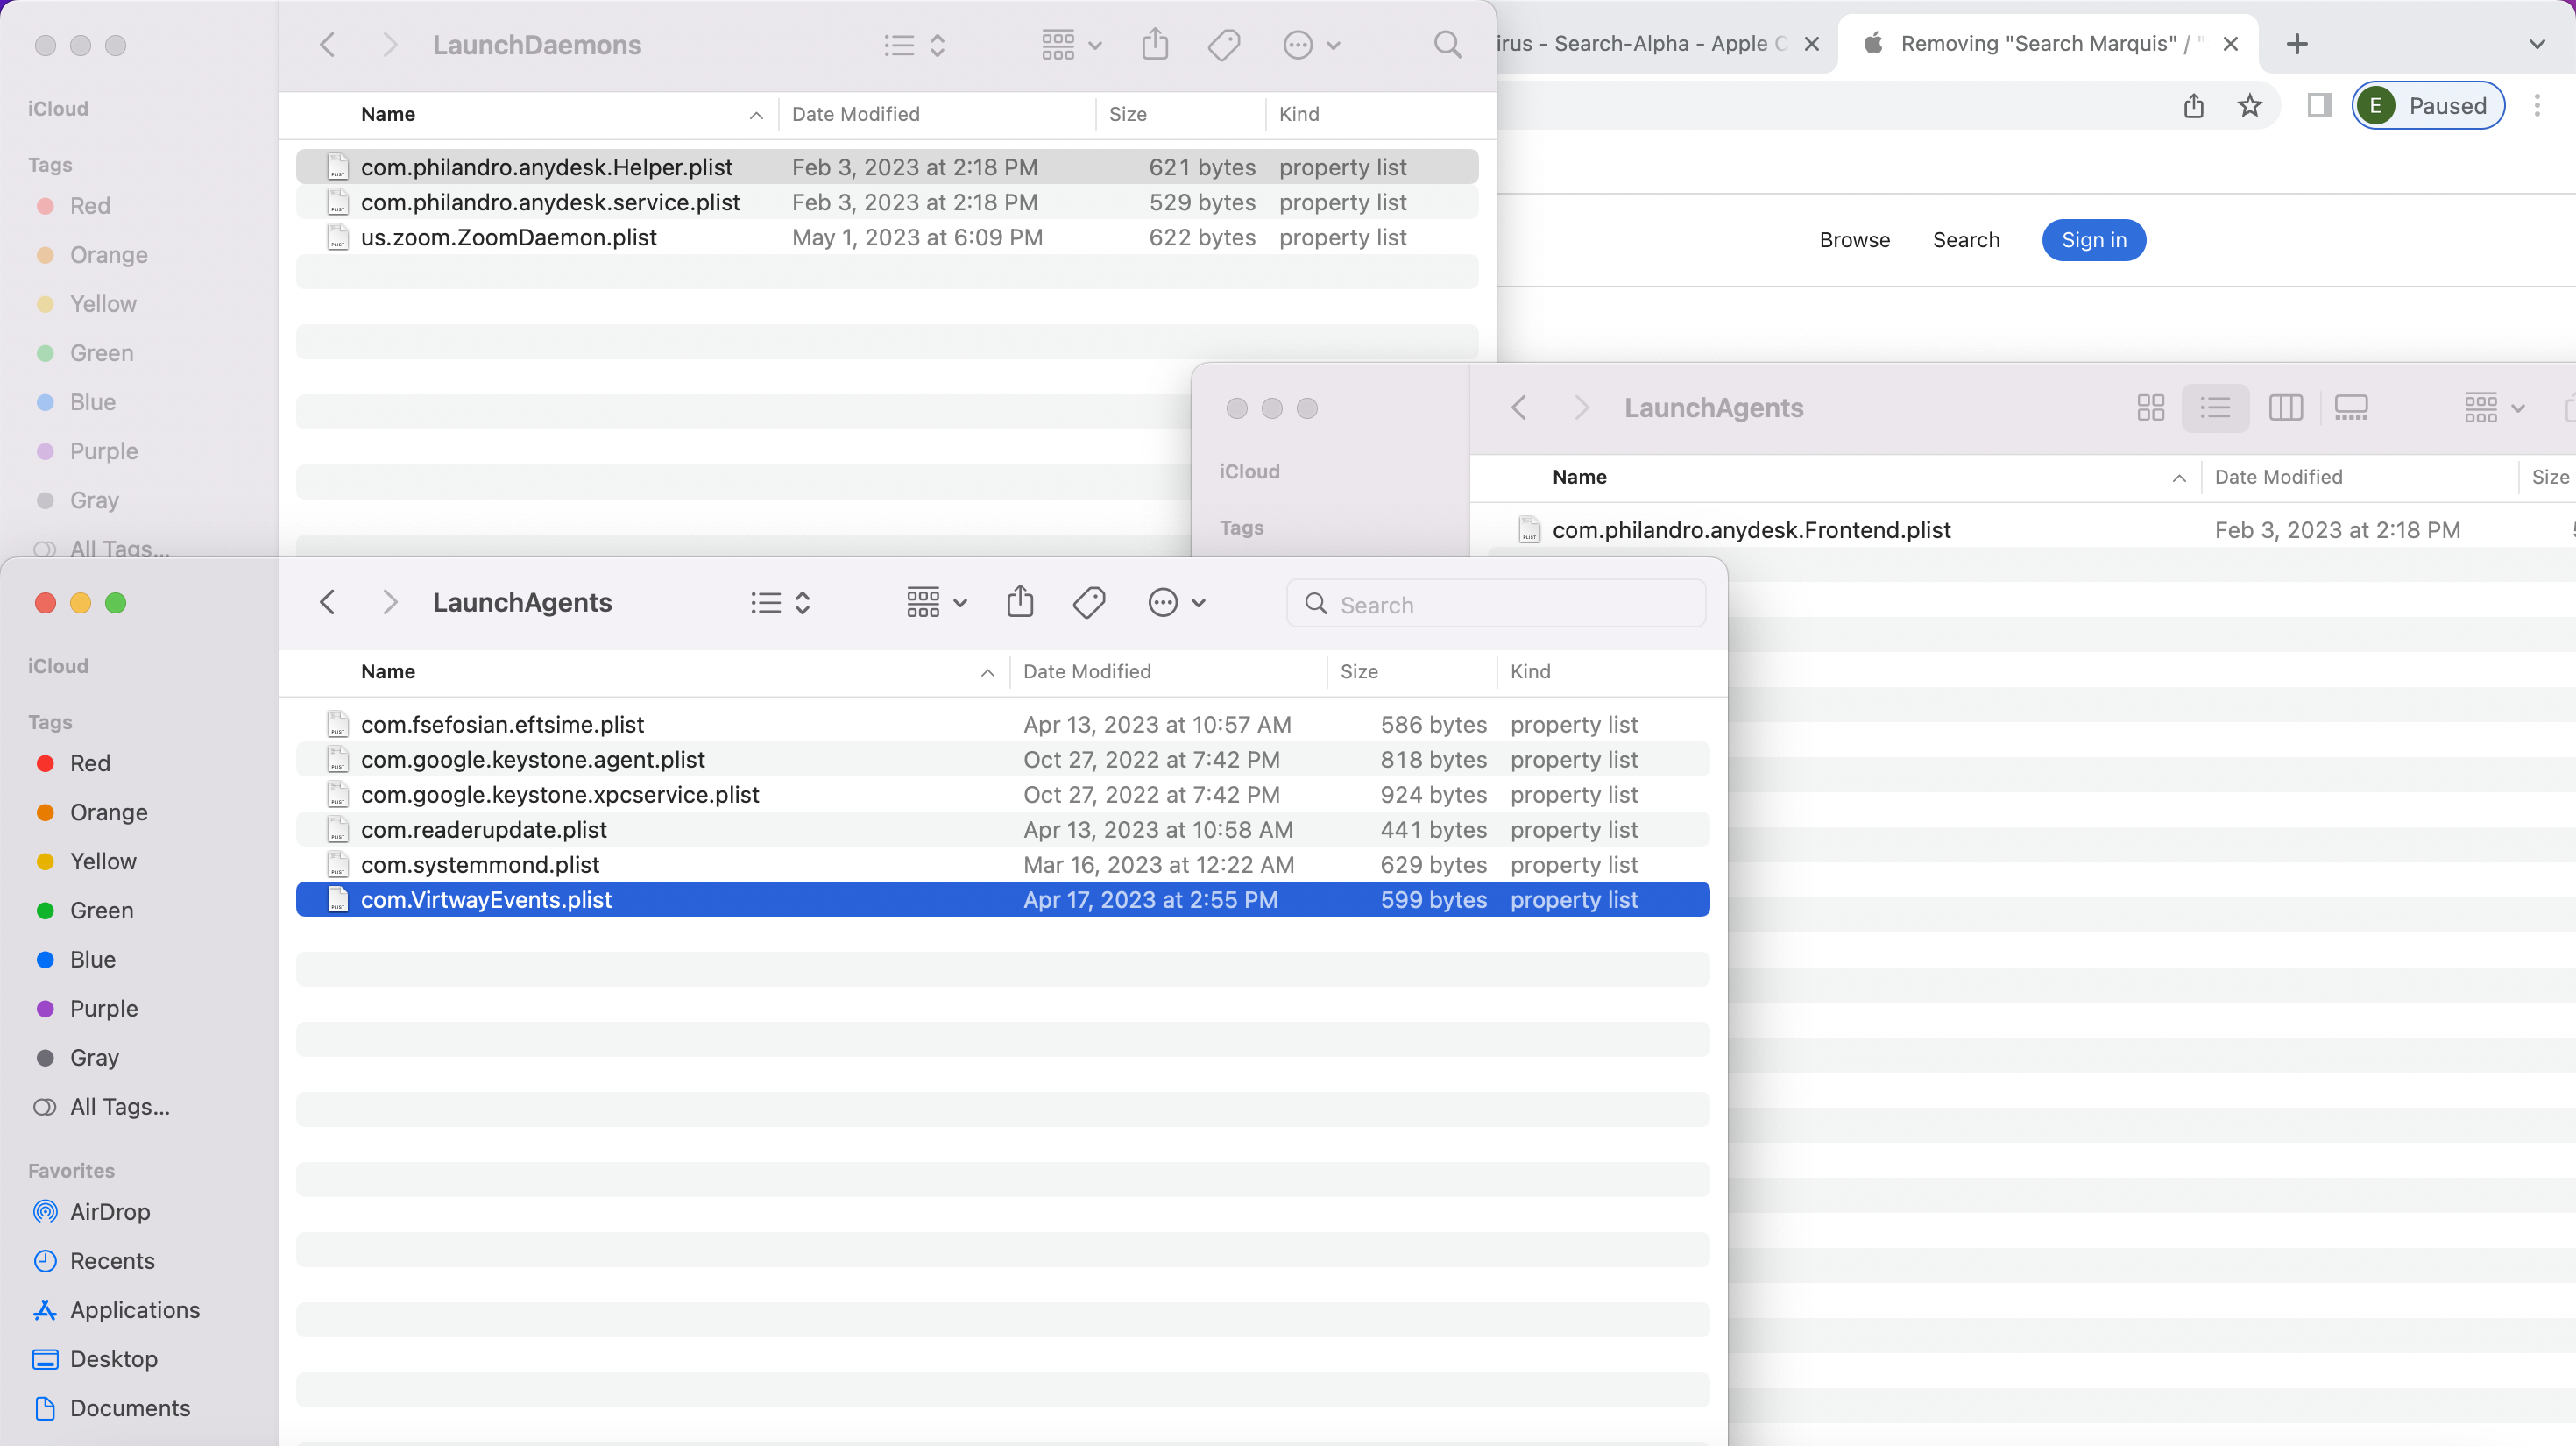Toggle list view in rear LaunchAgents window
Image resolution: width=2576 pixels, height=1446 pixels.
coord(2215,408)
